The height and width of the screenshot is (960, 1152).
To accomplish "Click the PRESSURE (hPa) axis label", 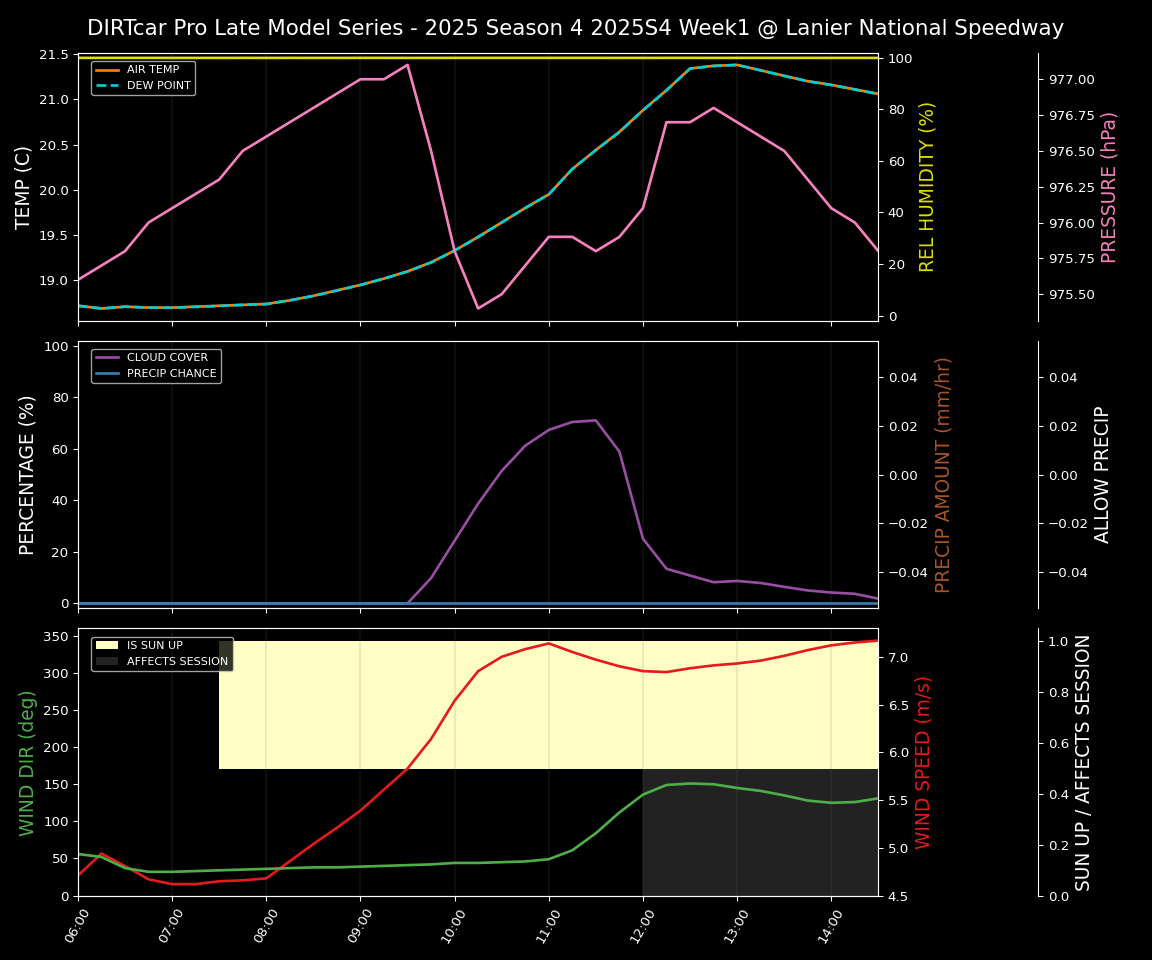I will (x=1108, y=187).
